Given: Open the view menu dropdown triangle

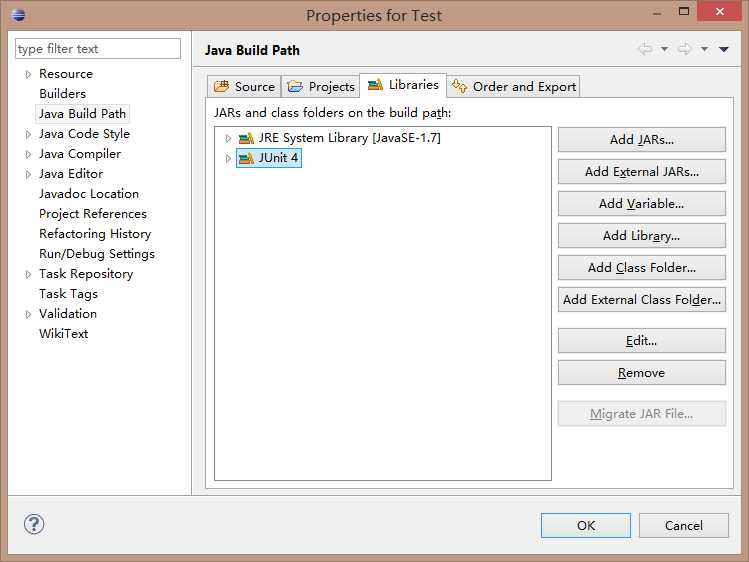Looking at the screenshot, I should point(724,49).
